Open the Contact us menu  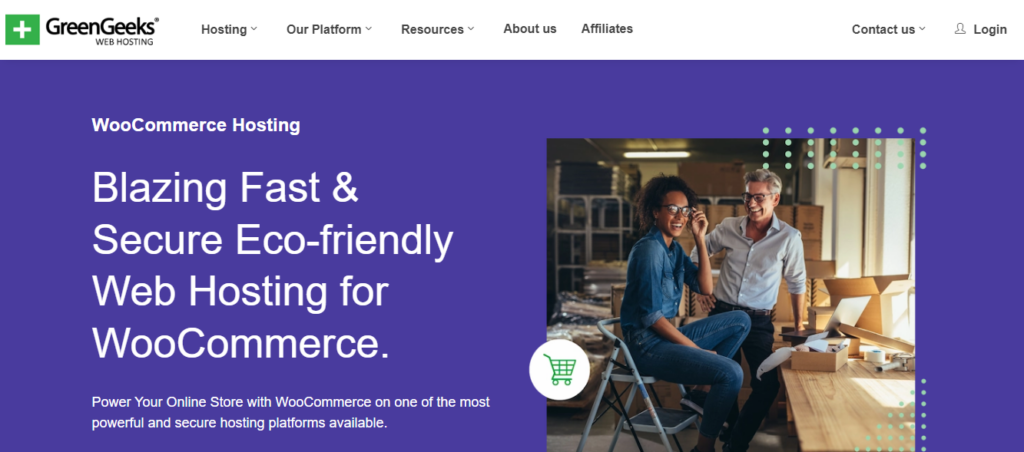(883, 29)
